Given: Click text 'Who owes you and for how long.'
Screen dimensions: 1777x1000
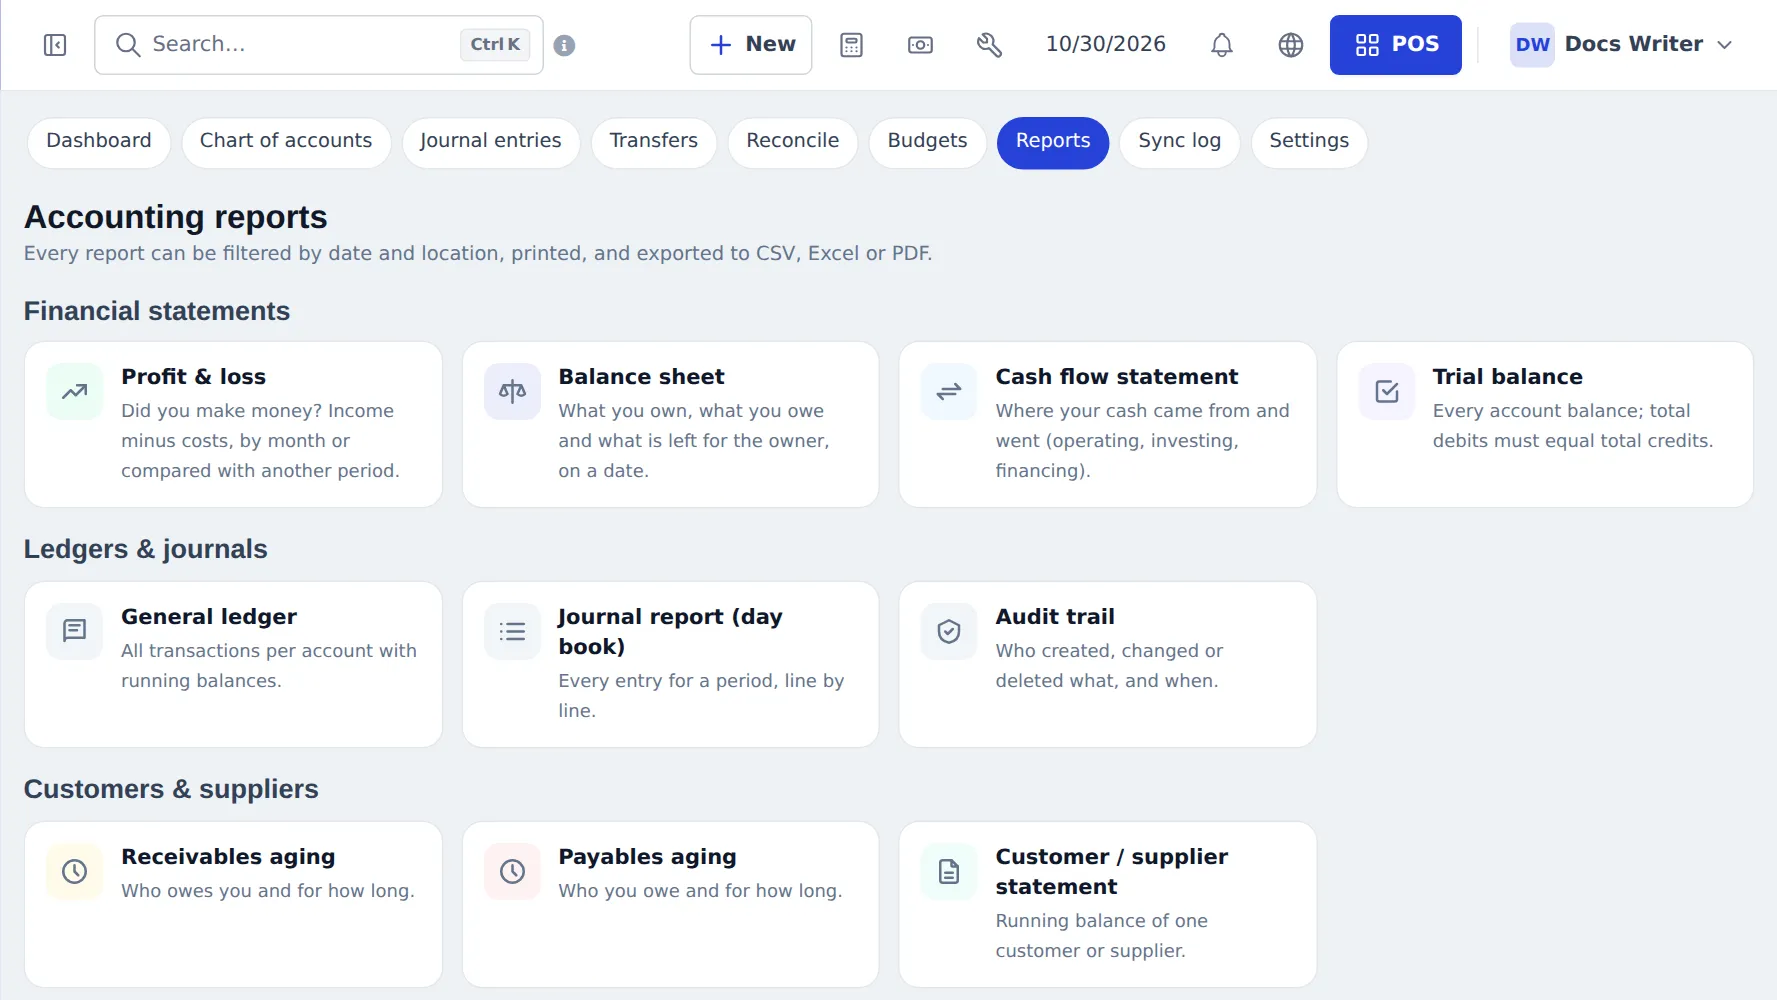Looking at the screenshot, I should pyautogui.click(x=268, y=891).
